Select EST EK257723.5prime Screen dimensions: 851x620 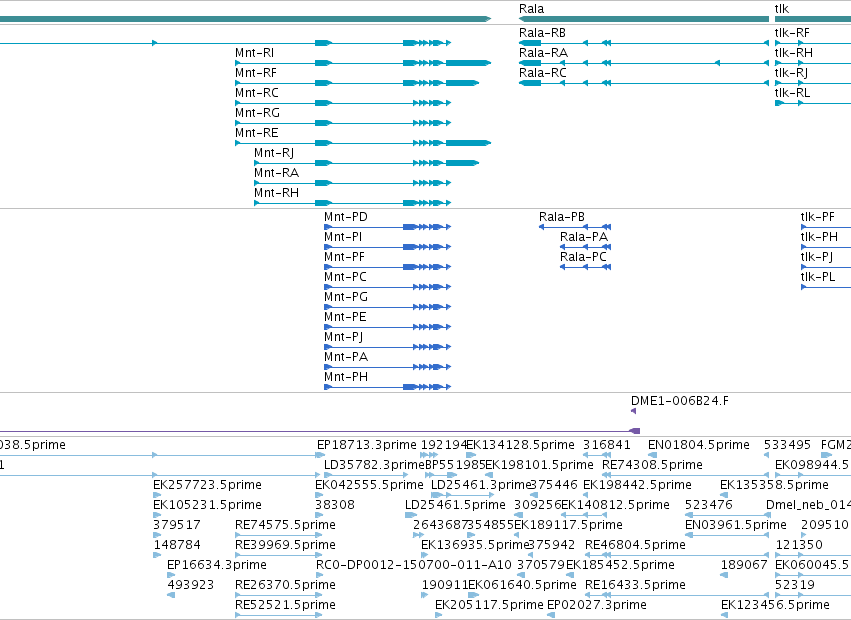pyautogui.click(x=207, y=485)
